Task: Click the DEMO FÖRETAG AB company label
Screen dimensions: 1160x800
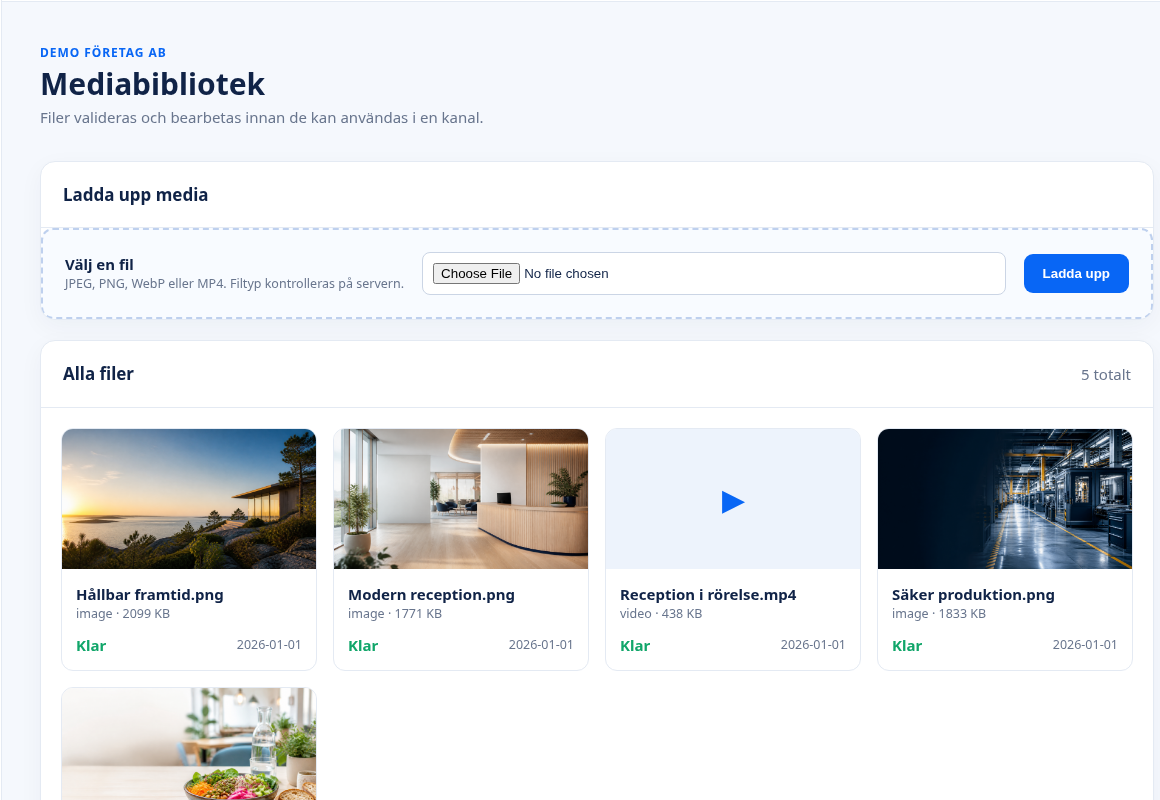Action: tap(103, 53)
